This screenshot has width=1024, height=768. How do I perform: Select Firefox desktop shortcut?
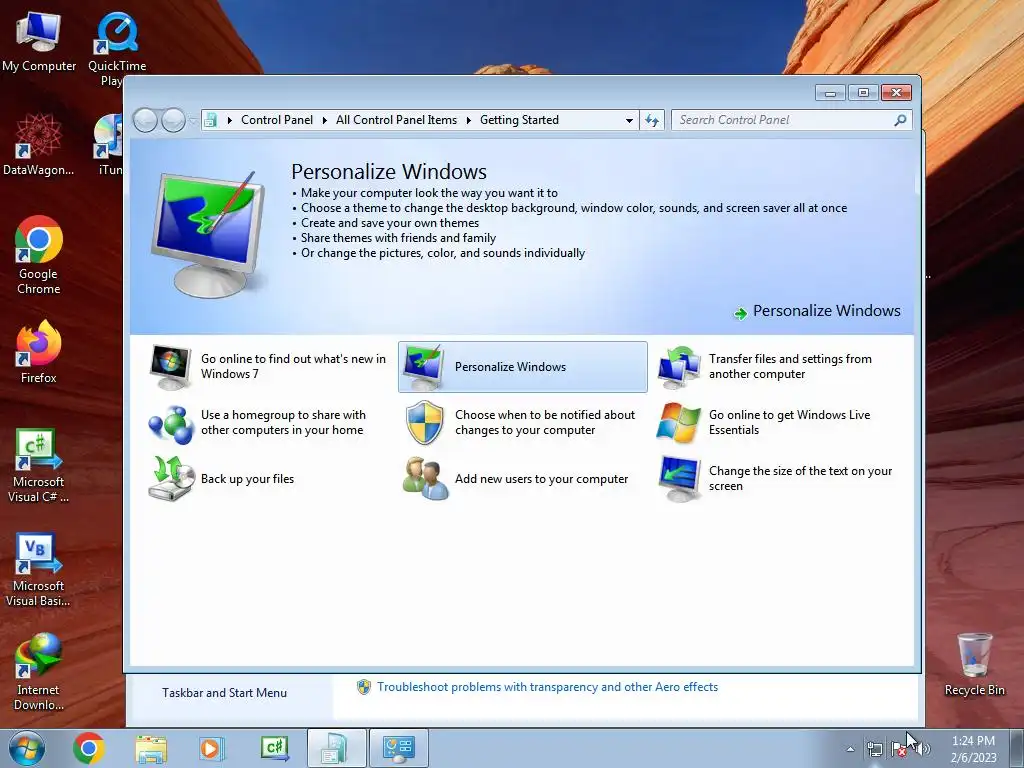coord(39,351)
